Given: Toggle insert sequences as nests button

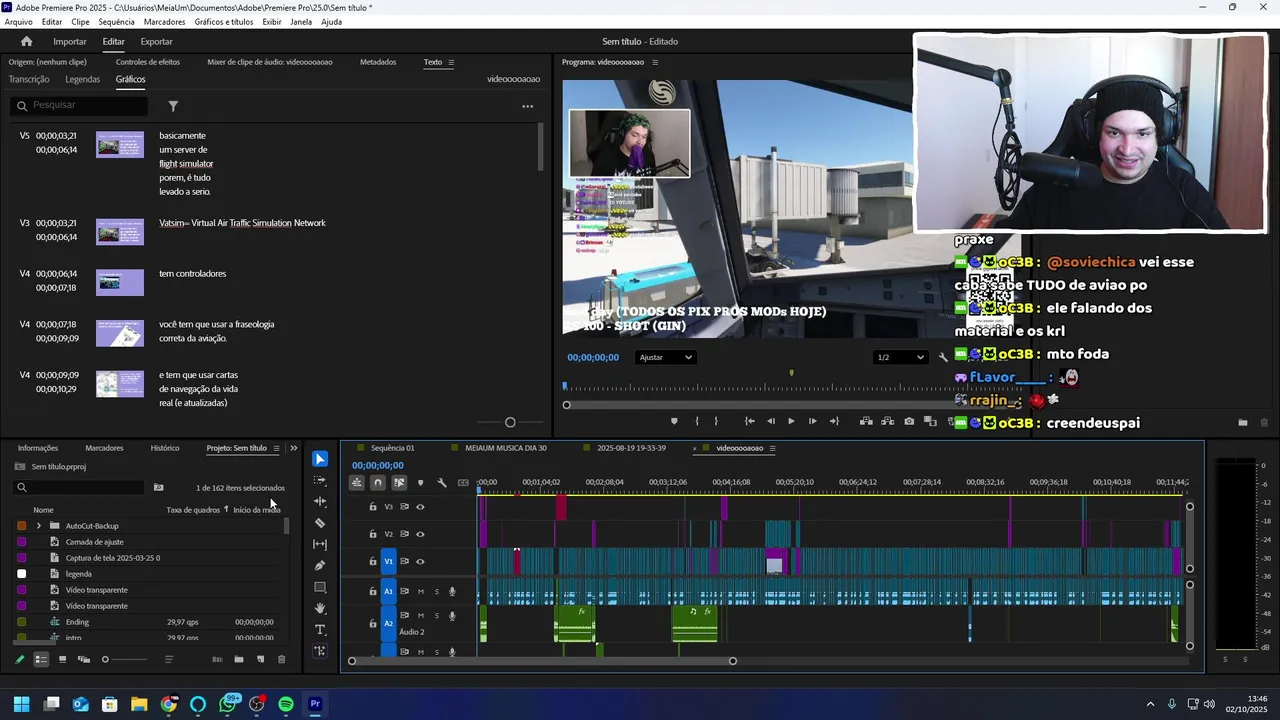Looking at the screenshot, I should coord(356,483).
